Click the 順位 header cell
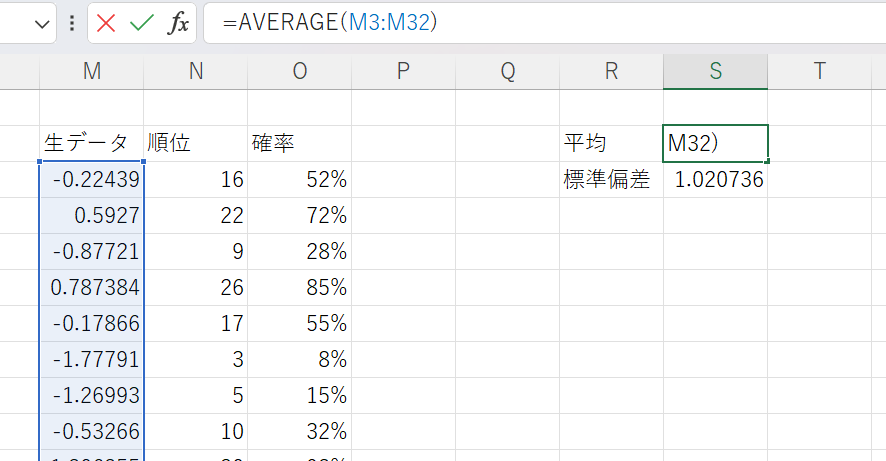Image resolution: width=886 pixels, height=461 pixels. [195, 144]
